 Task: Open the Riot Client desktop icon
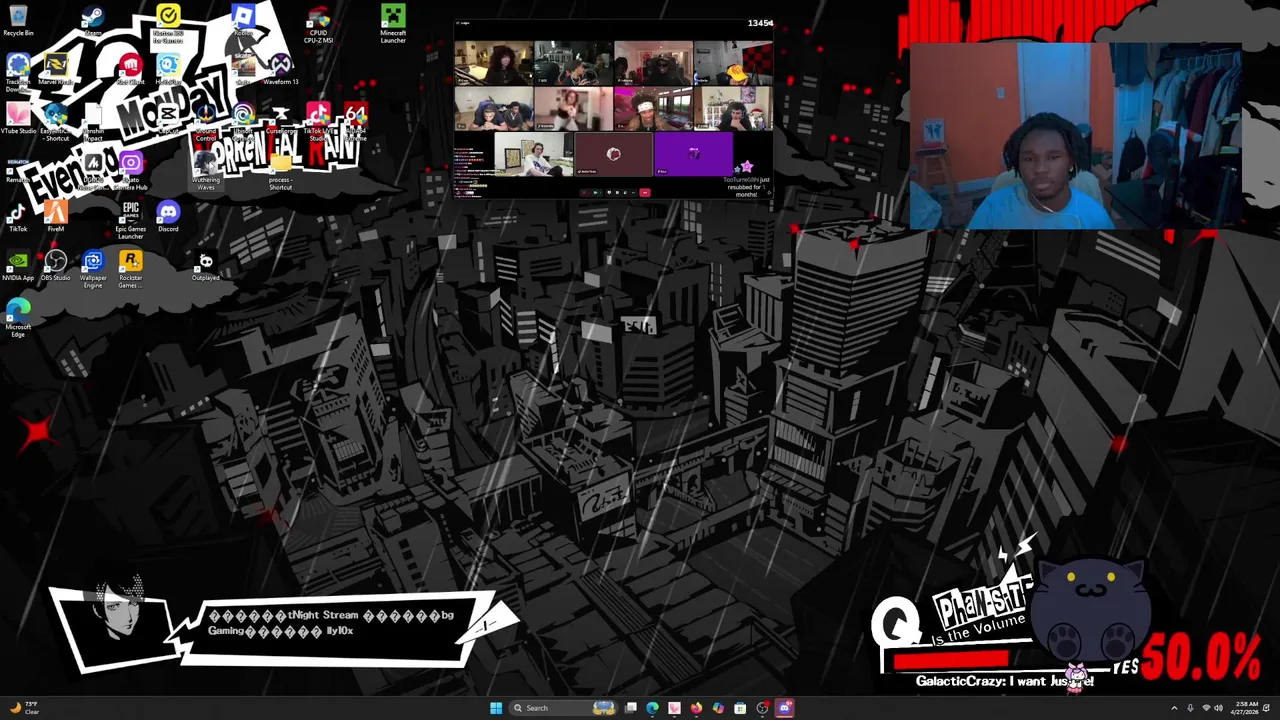tap(130, 70)
